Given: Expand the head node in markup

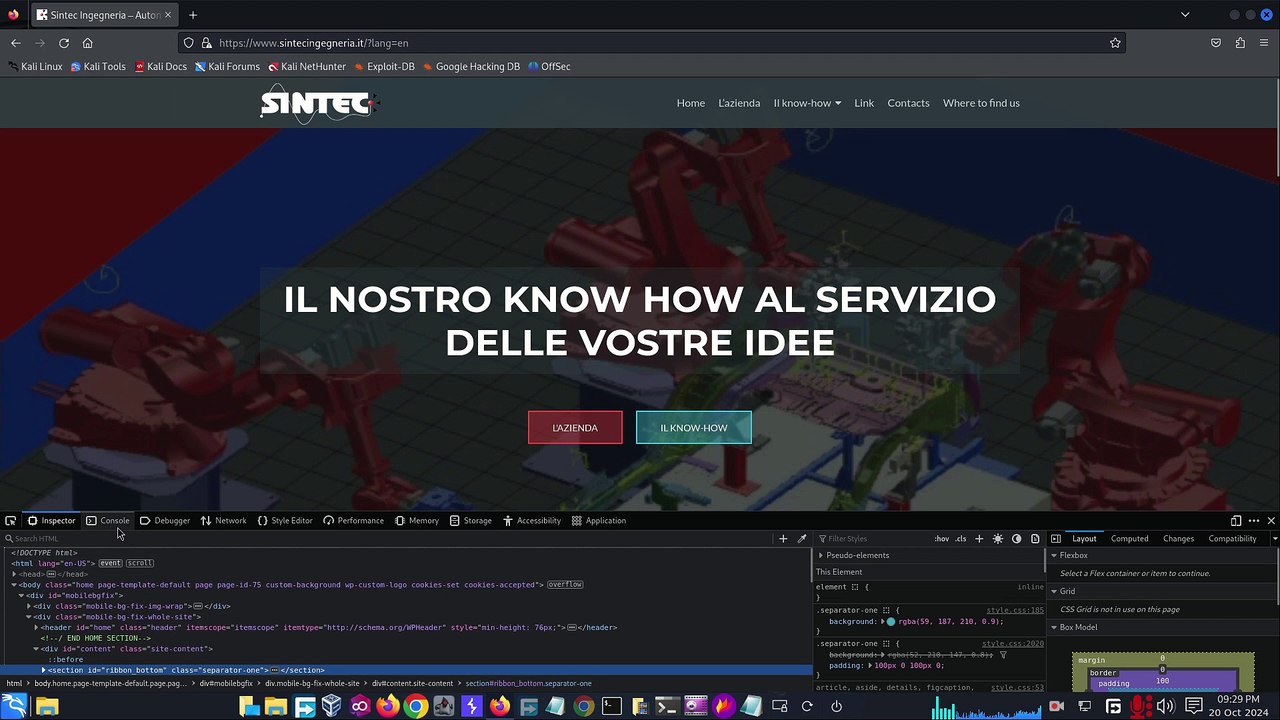Looking at the screenshot, I should click(x=15, y=574).
